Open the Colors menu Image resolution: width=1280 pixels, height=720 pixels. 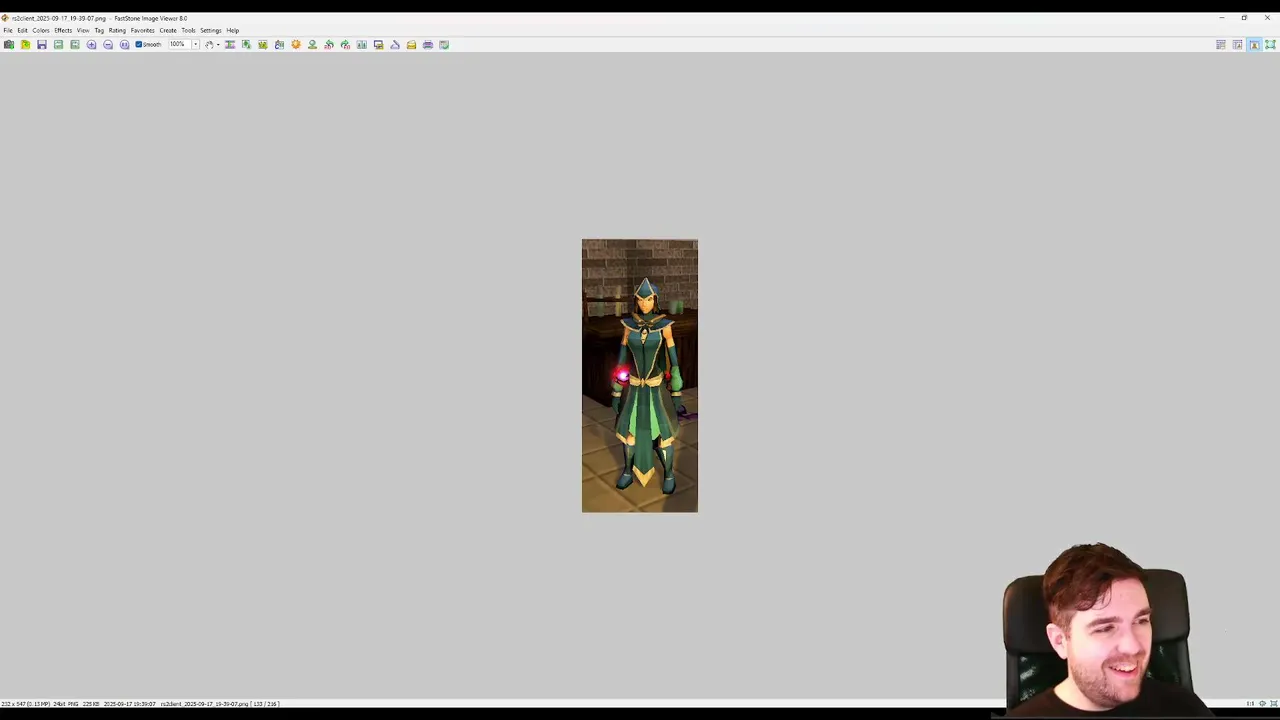coord(41,30)
